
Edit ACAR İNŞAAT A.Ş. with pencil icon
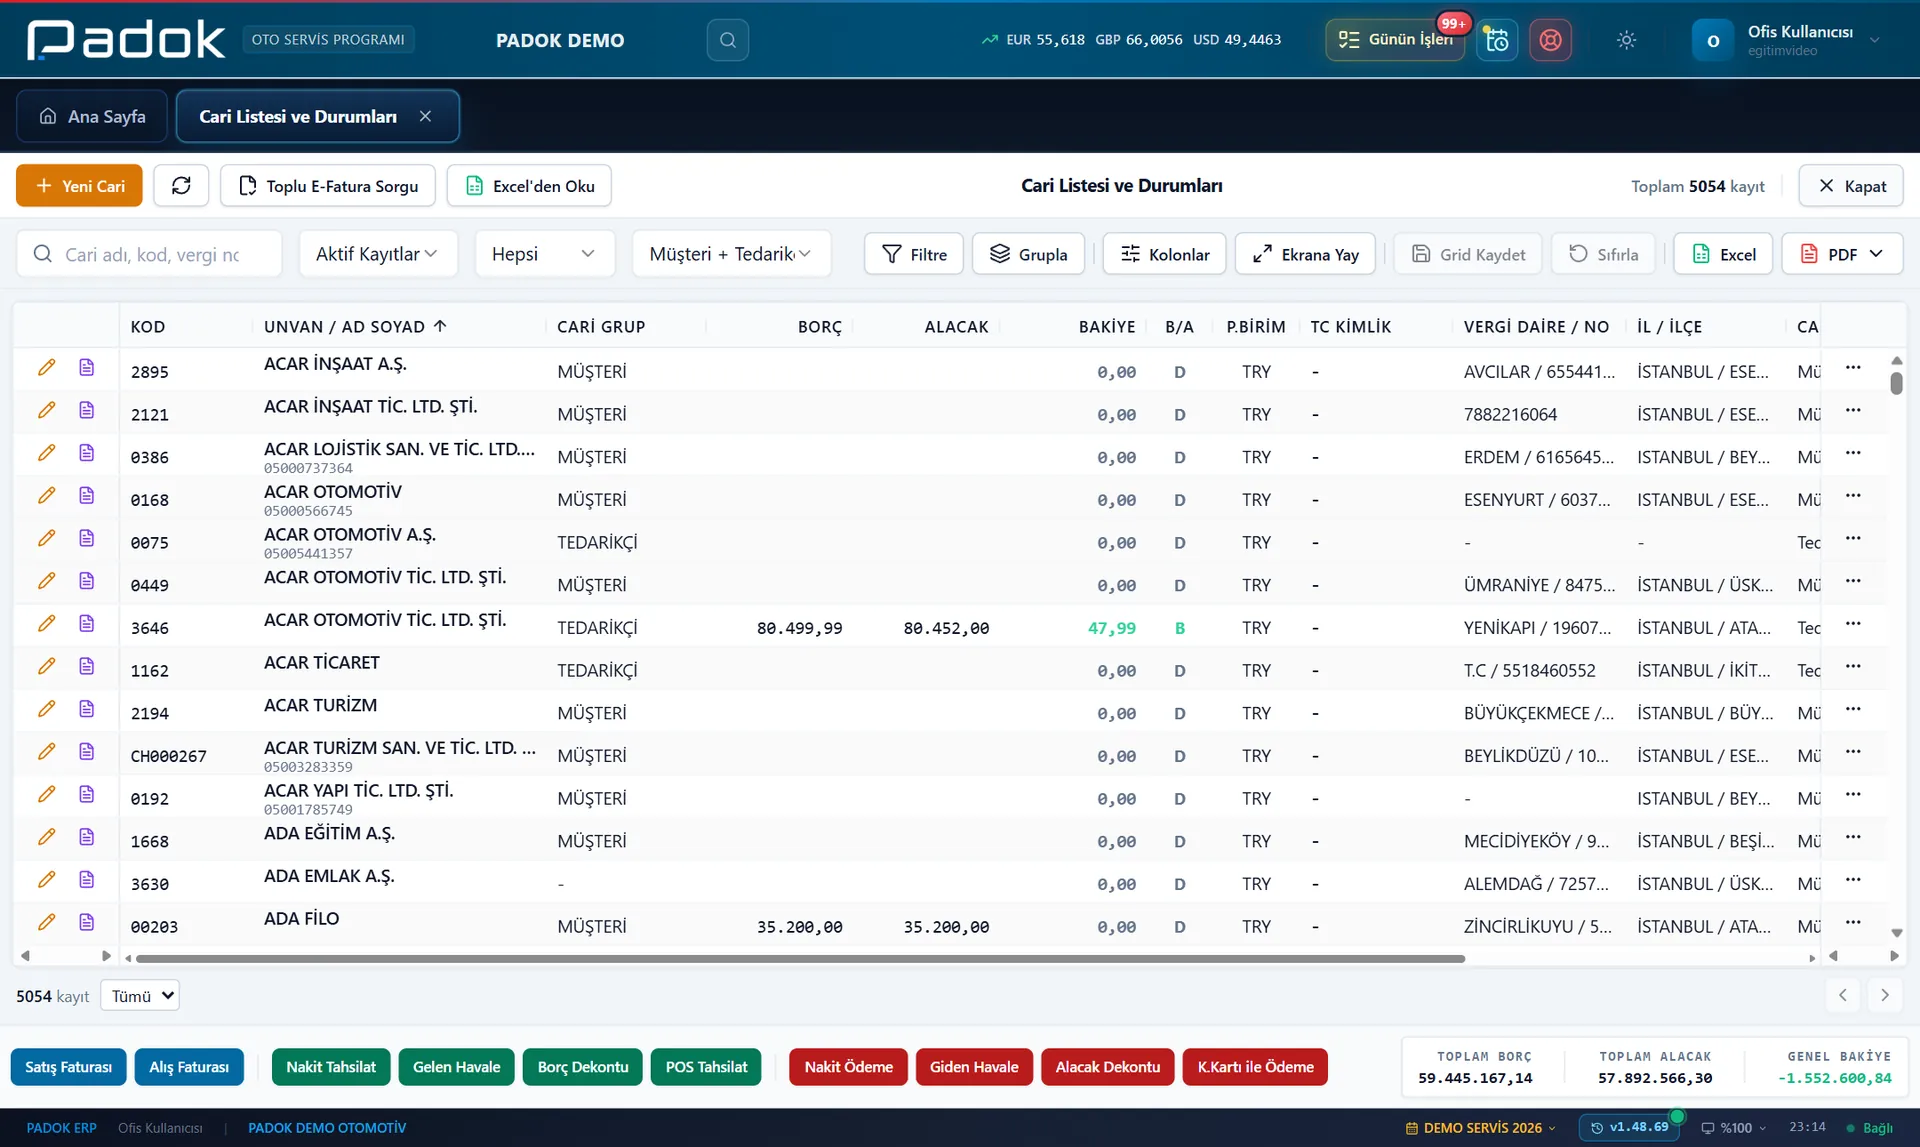coord(46,367)
